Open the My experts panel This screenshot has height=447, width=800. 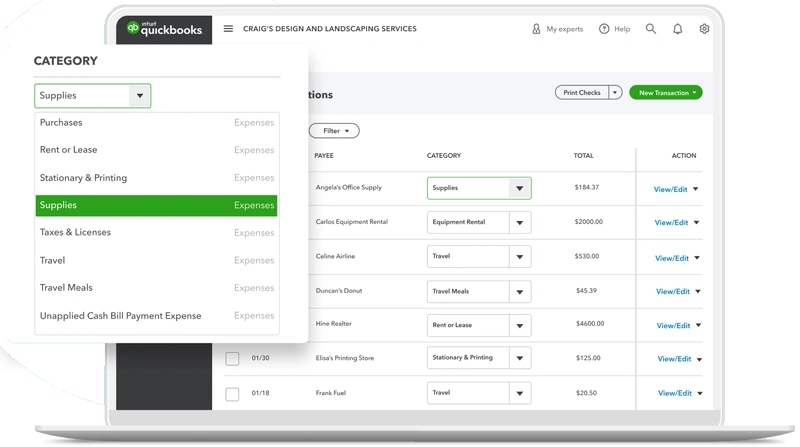[558, 29]
